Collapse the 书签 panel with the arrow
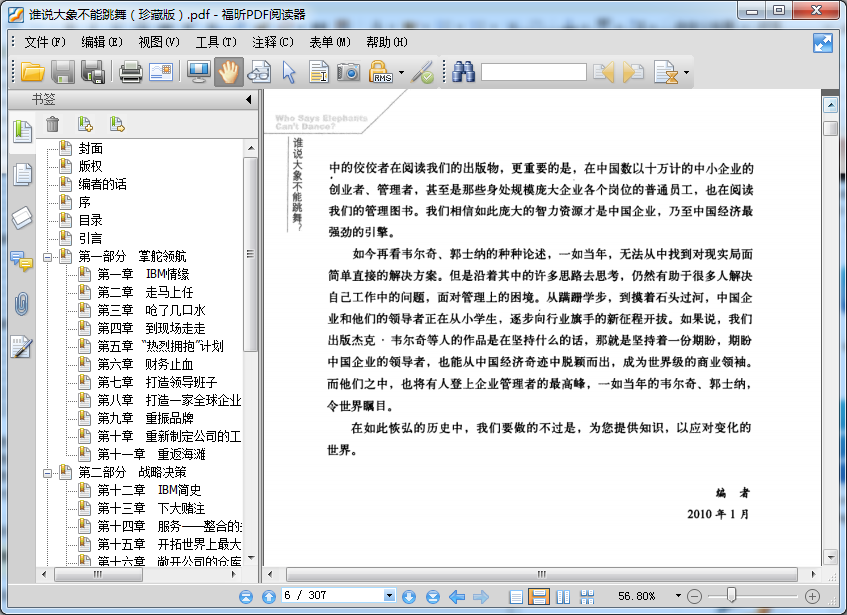The height and width of the screenshot is (615, 847). [248, 99]
